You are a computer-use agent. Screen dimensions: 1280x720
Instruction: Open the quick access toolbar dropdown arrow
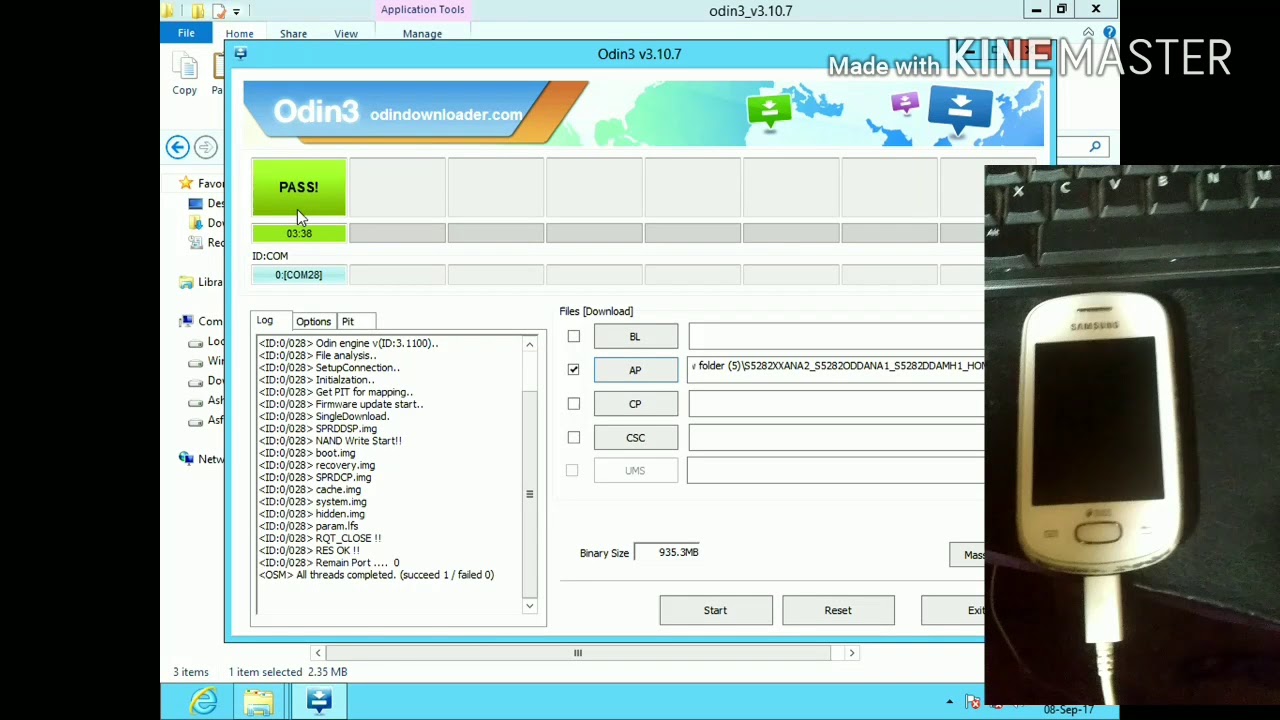[237, 11]
